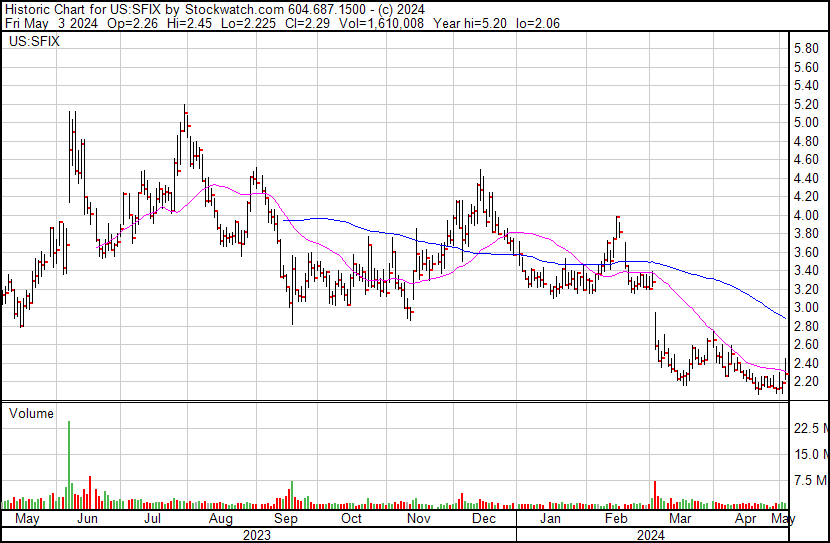Click the Volume panel label
The image size is (830, 543).
click(31, 412)
